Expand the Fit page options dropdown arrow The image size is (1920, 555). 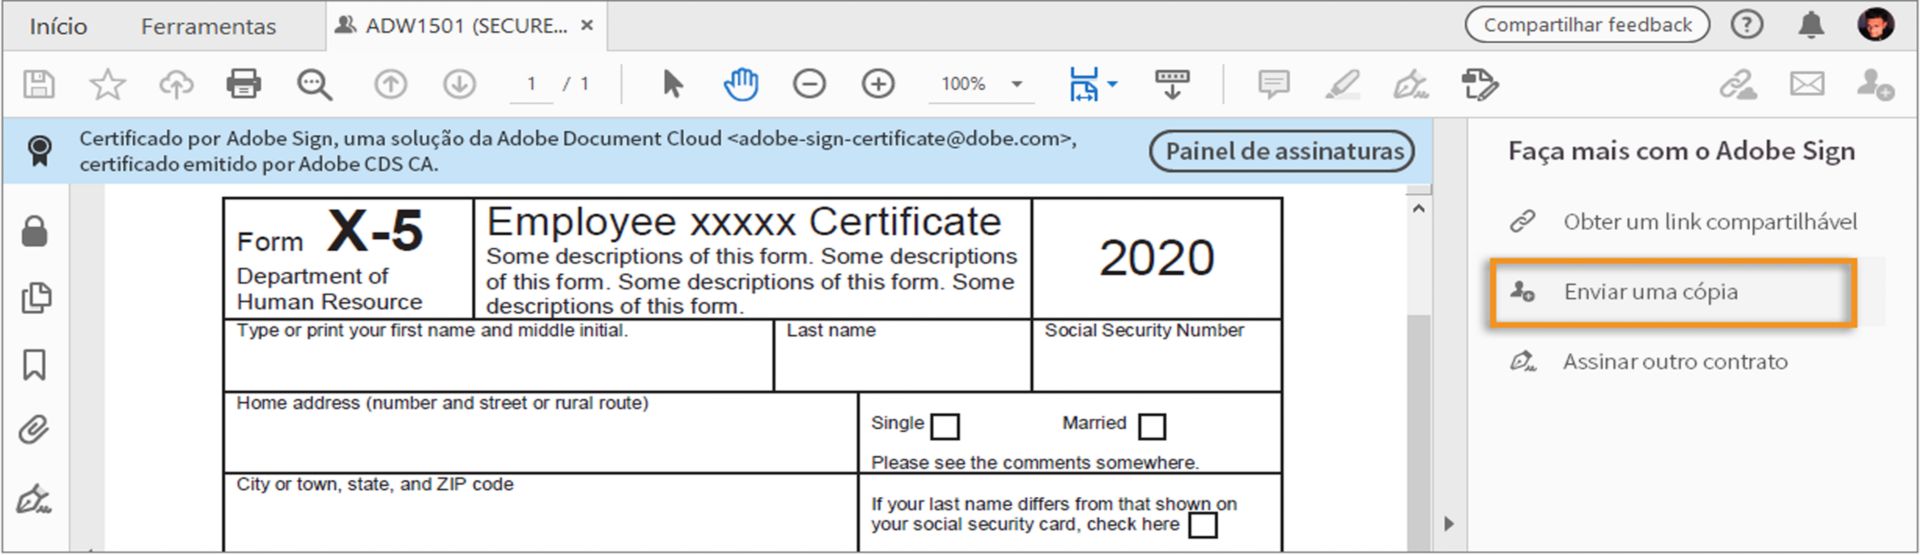point(1112,84)
